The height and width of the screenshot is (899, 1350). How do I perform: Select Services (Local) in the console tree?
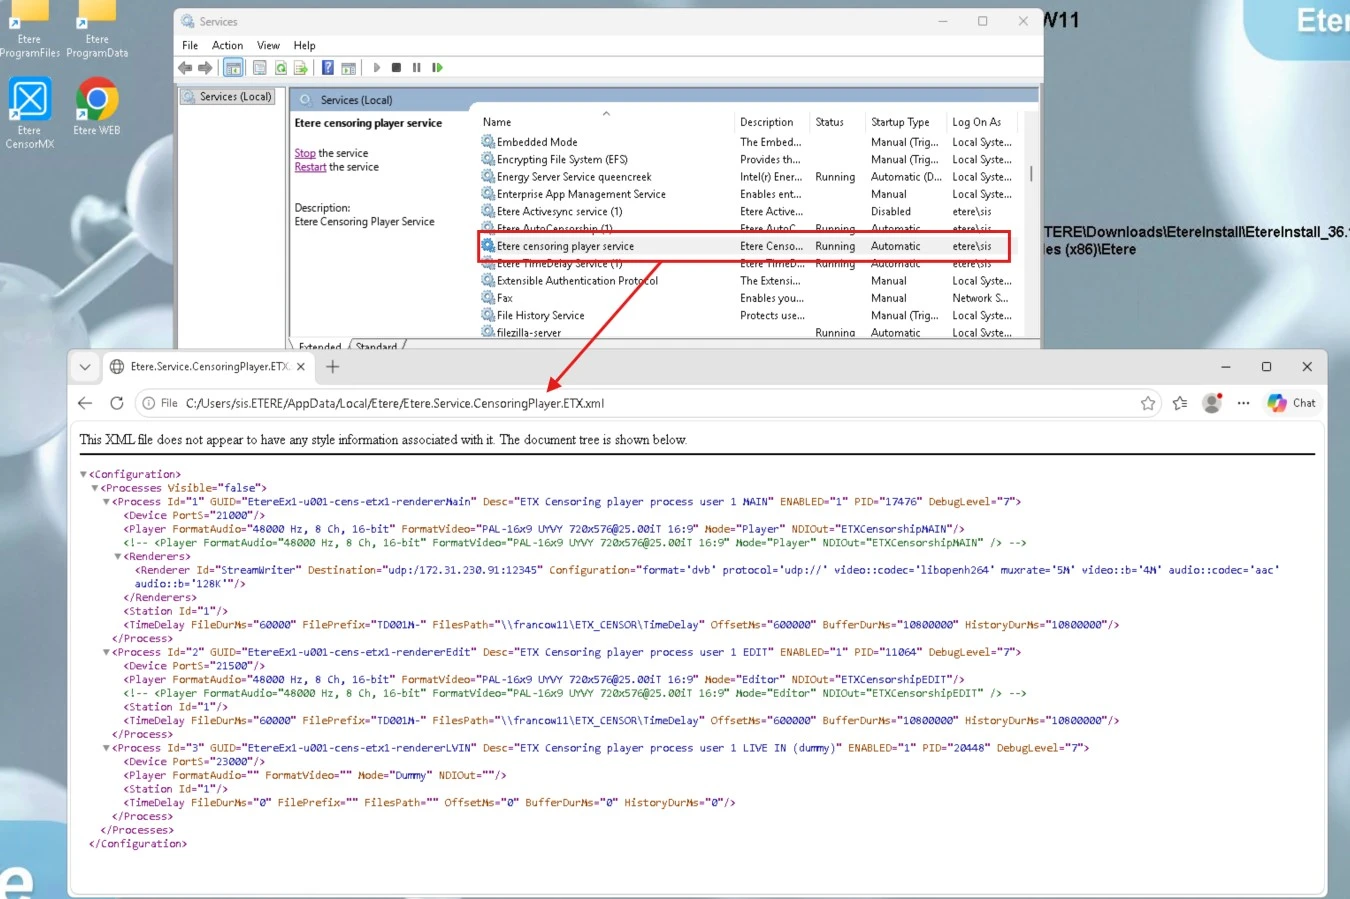click(x=227, y=97)
